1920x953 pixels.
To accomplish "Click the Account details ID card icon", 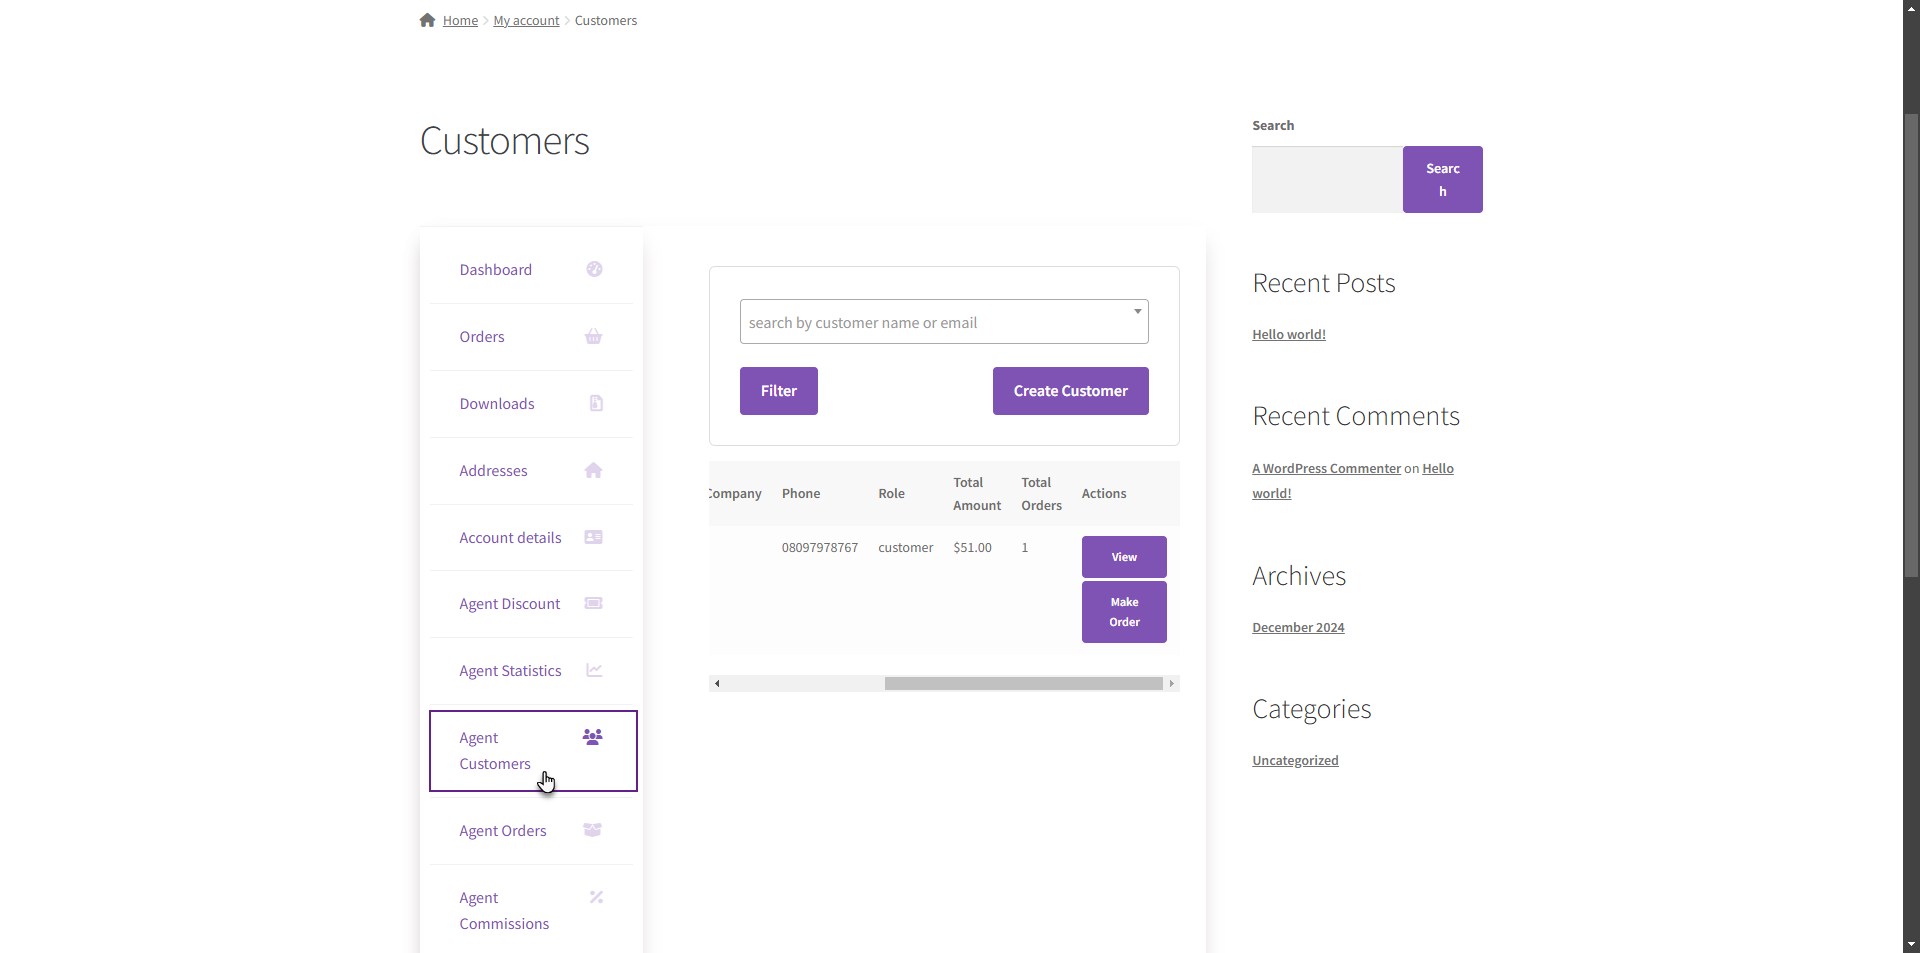I will 593,537.
